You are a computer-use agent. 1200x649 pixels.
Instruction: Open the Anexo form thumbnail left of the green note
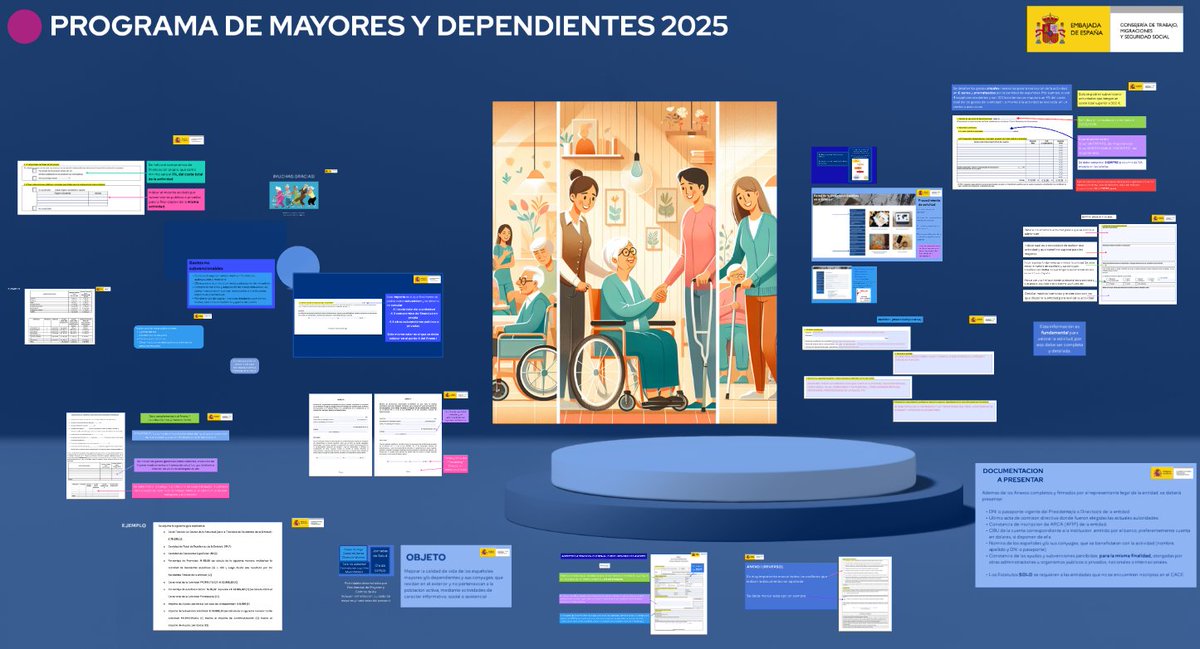coord(95,455)
